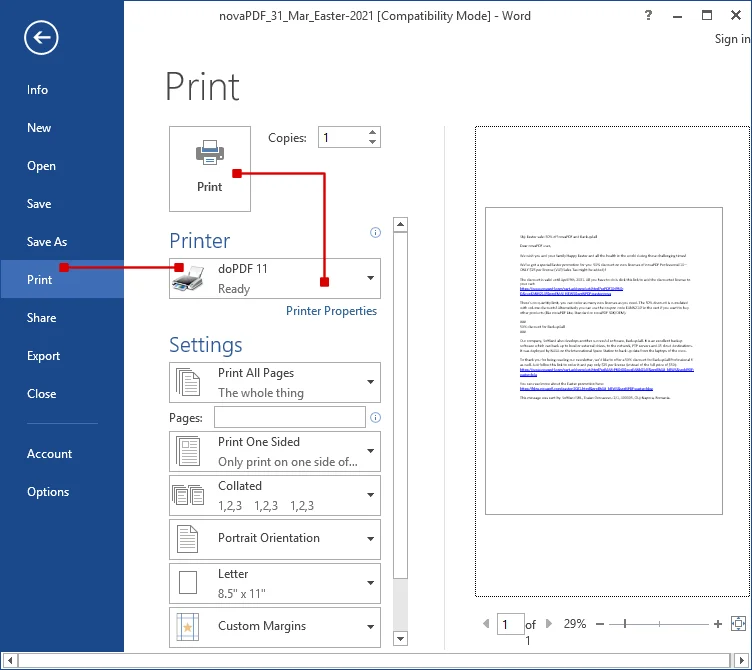Open the Print One Sided dropdown
This screenshot has height=670, width=752.
point(275,451)
